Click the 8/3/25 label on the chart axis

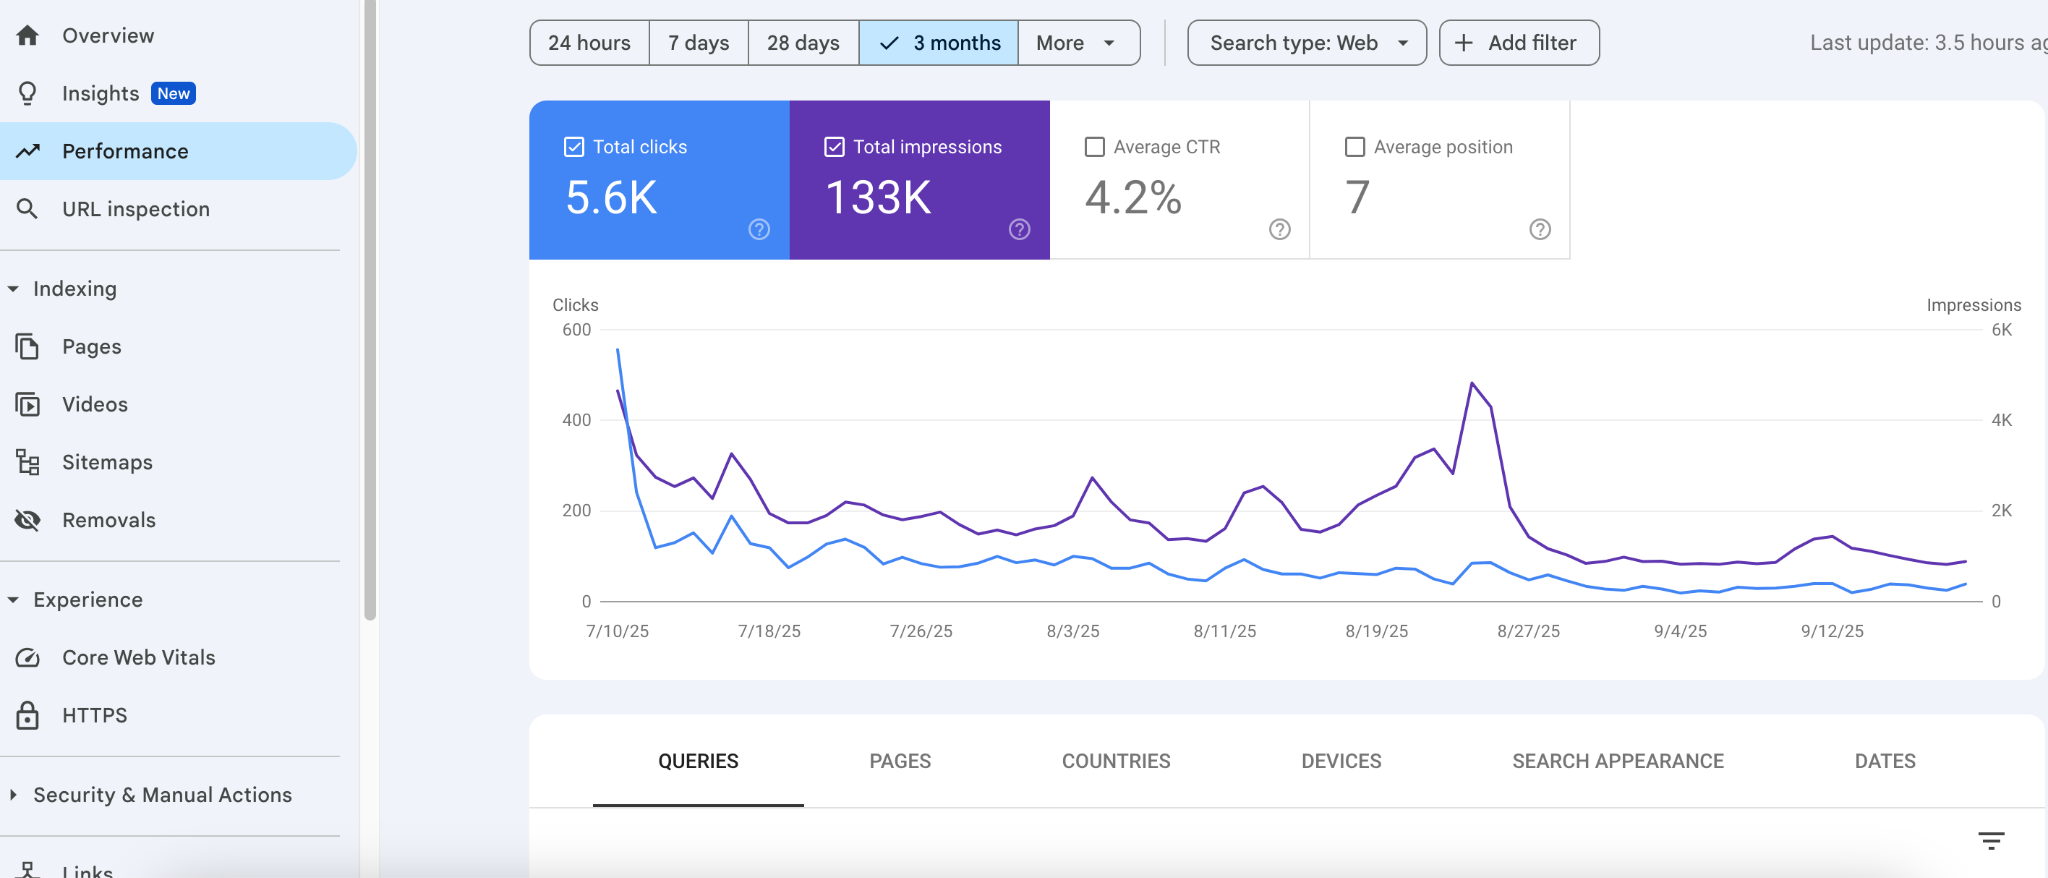pos(1073,631)
